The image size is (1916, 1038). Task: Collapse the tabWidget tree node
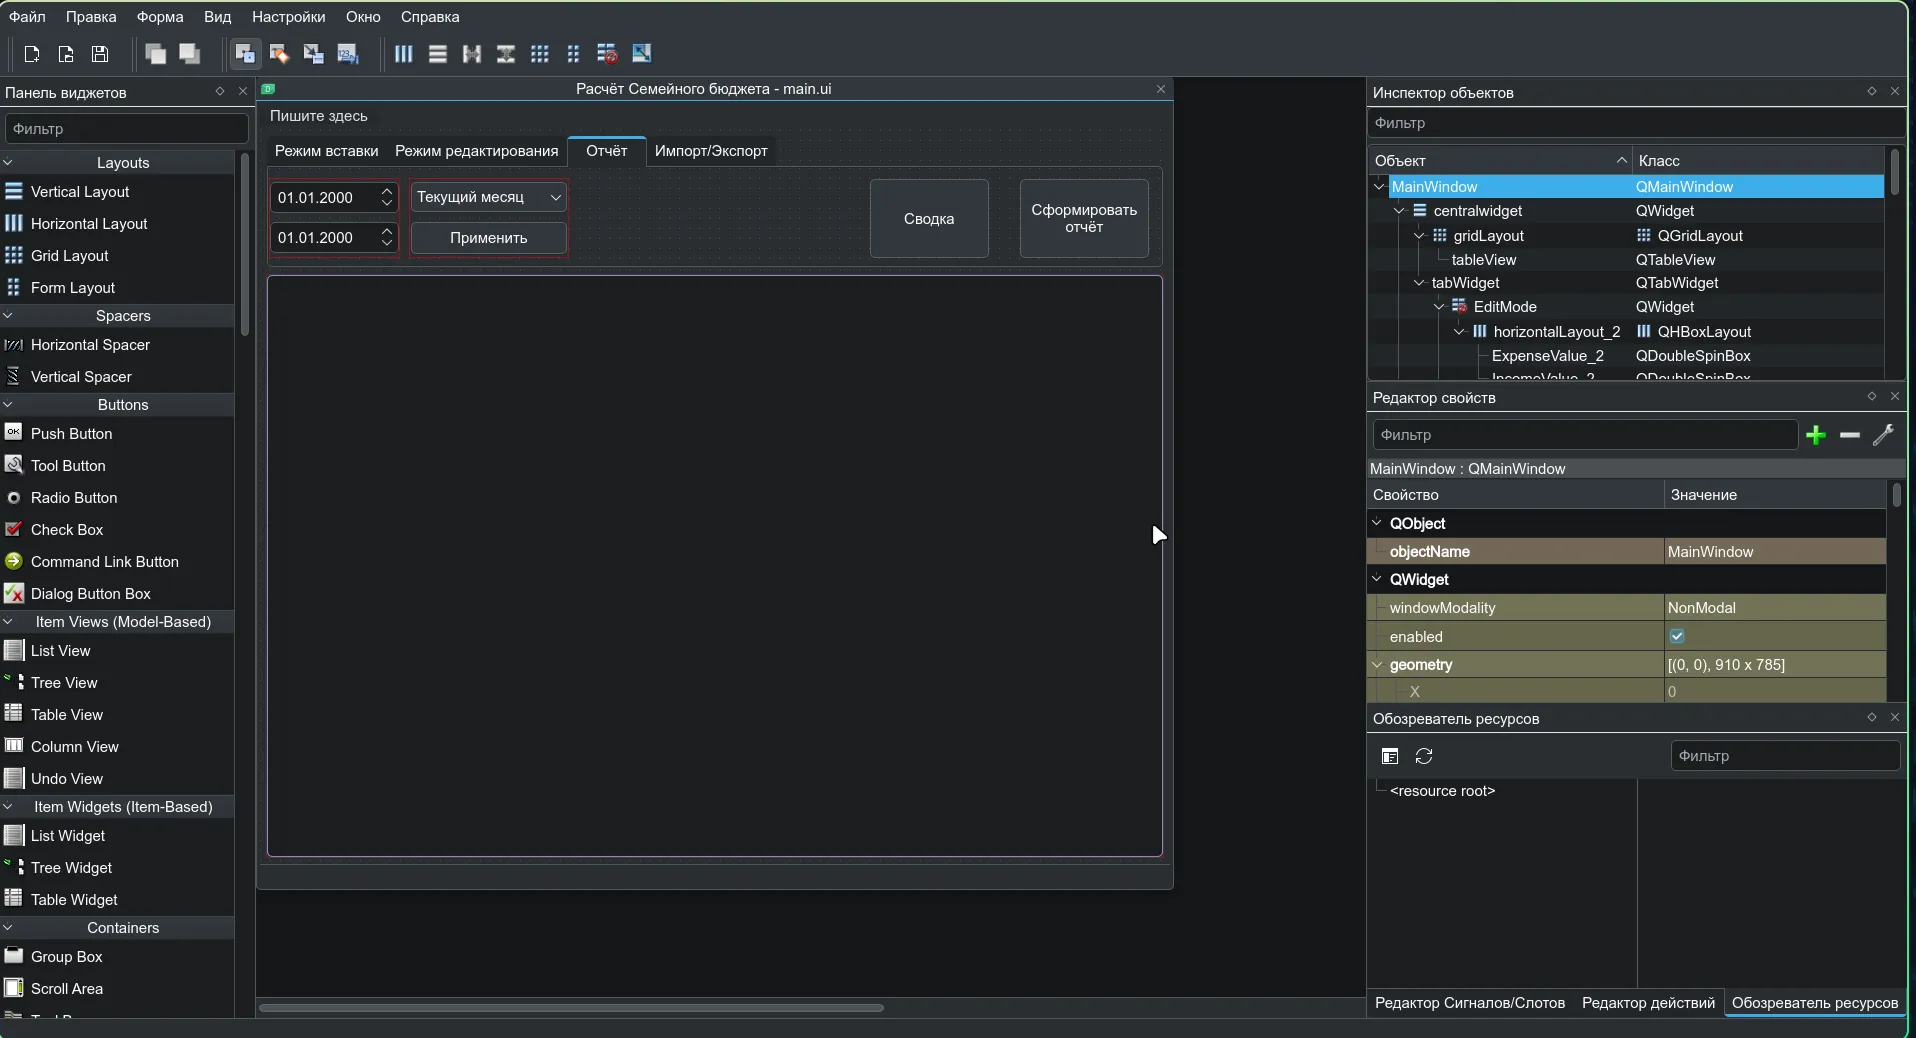tap(1419, 283)
